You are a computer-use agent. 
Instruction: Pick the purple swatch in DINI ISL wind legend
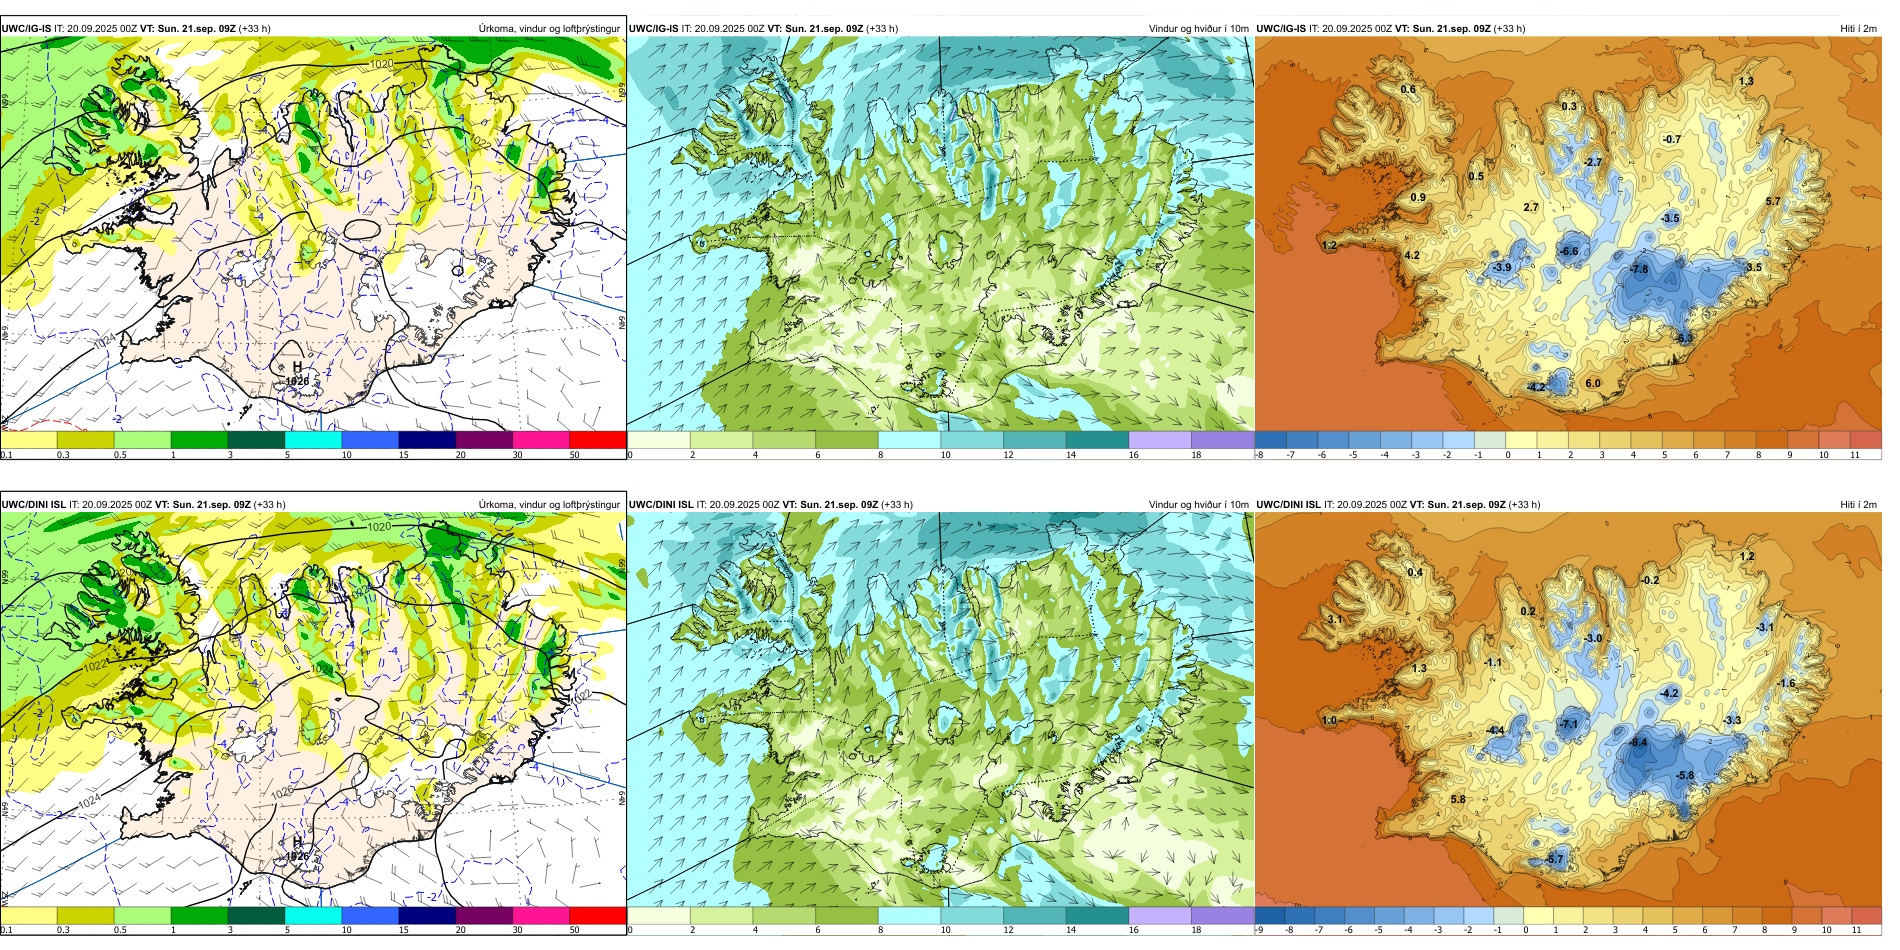tap(1223, 915)
